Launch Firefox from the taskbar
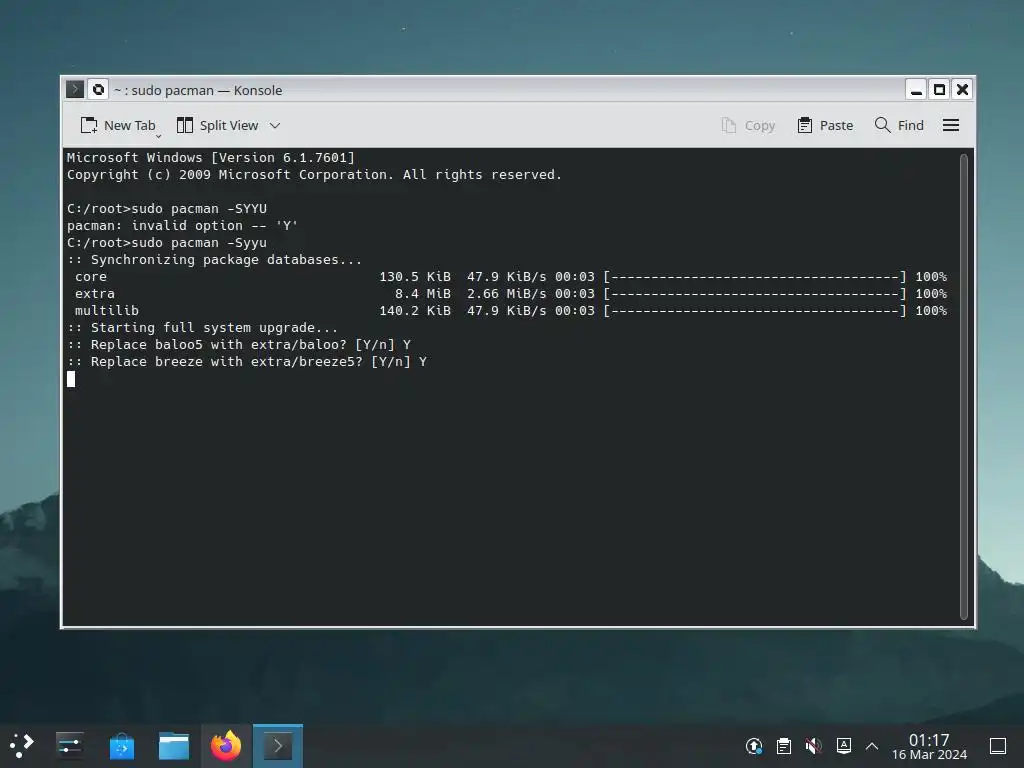This screenshot has width=1024, height=768. pyautogui.click(x=226, y=746)
